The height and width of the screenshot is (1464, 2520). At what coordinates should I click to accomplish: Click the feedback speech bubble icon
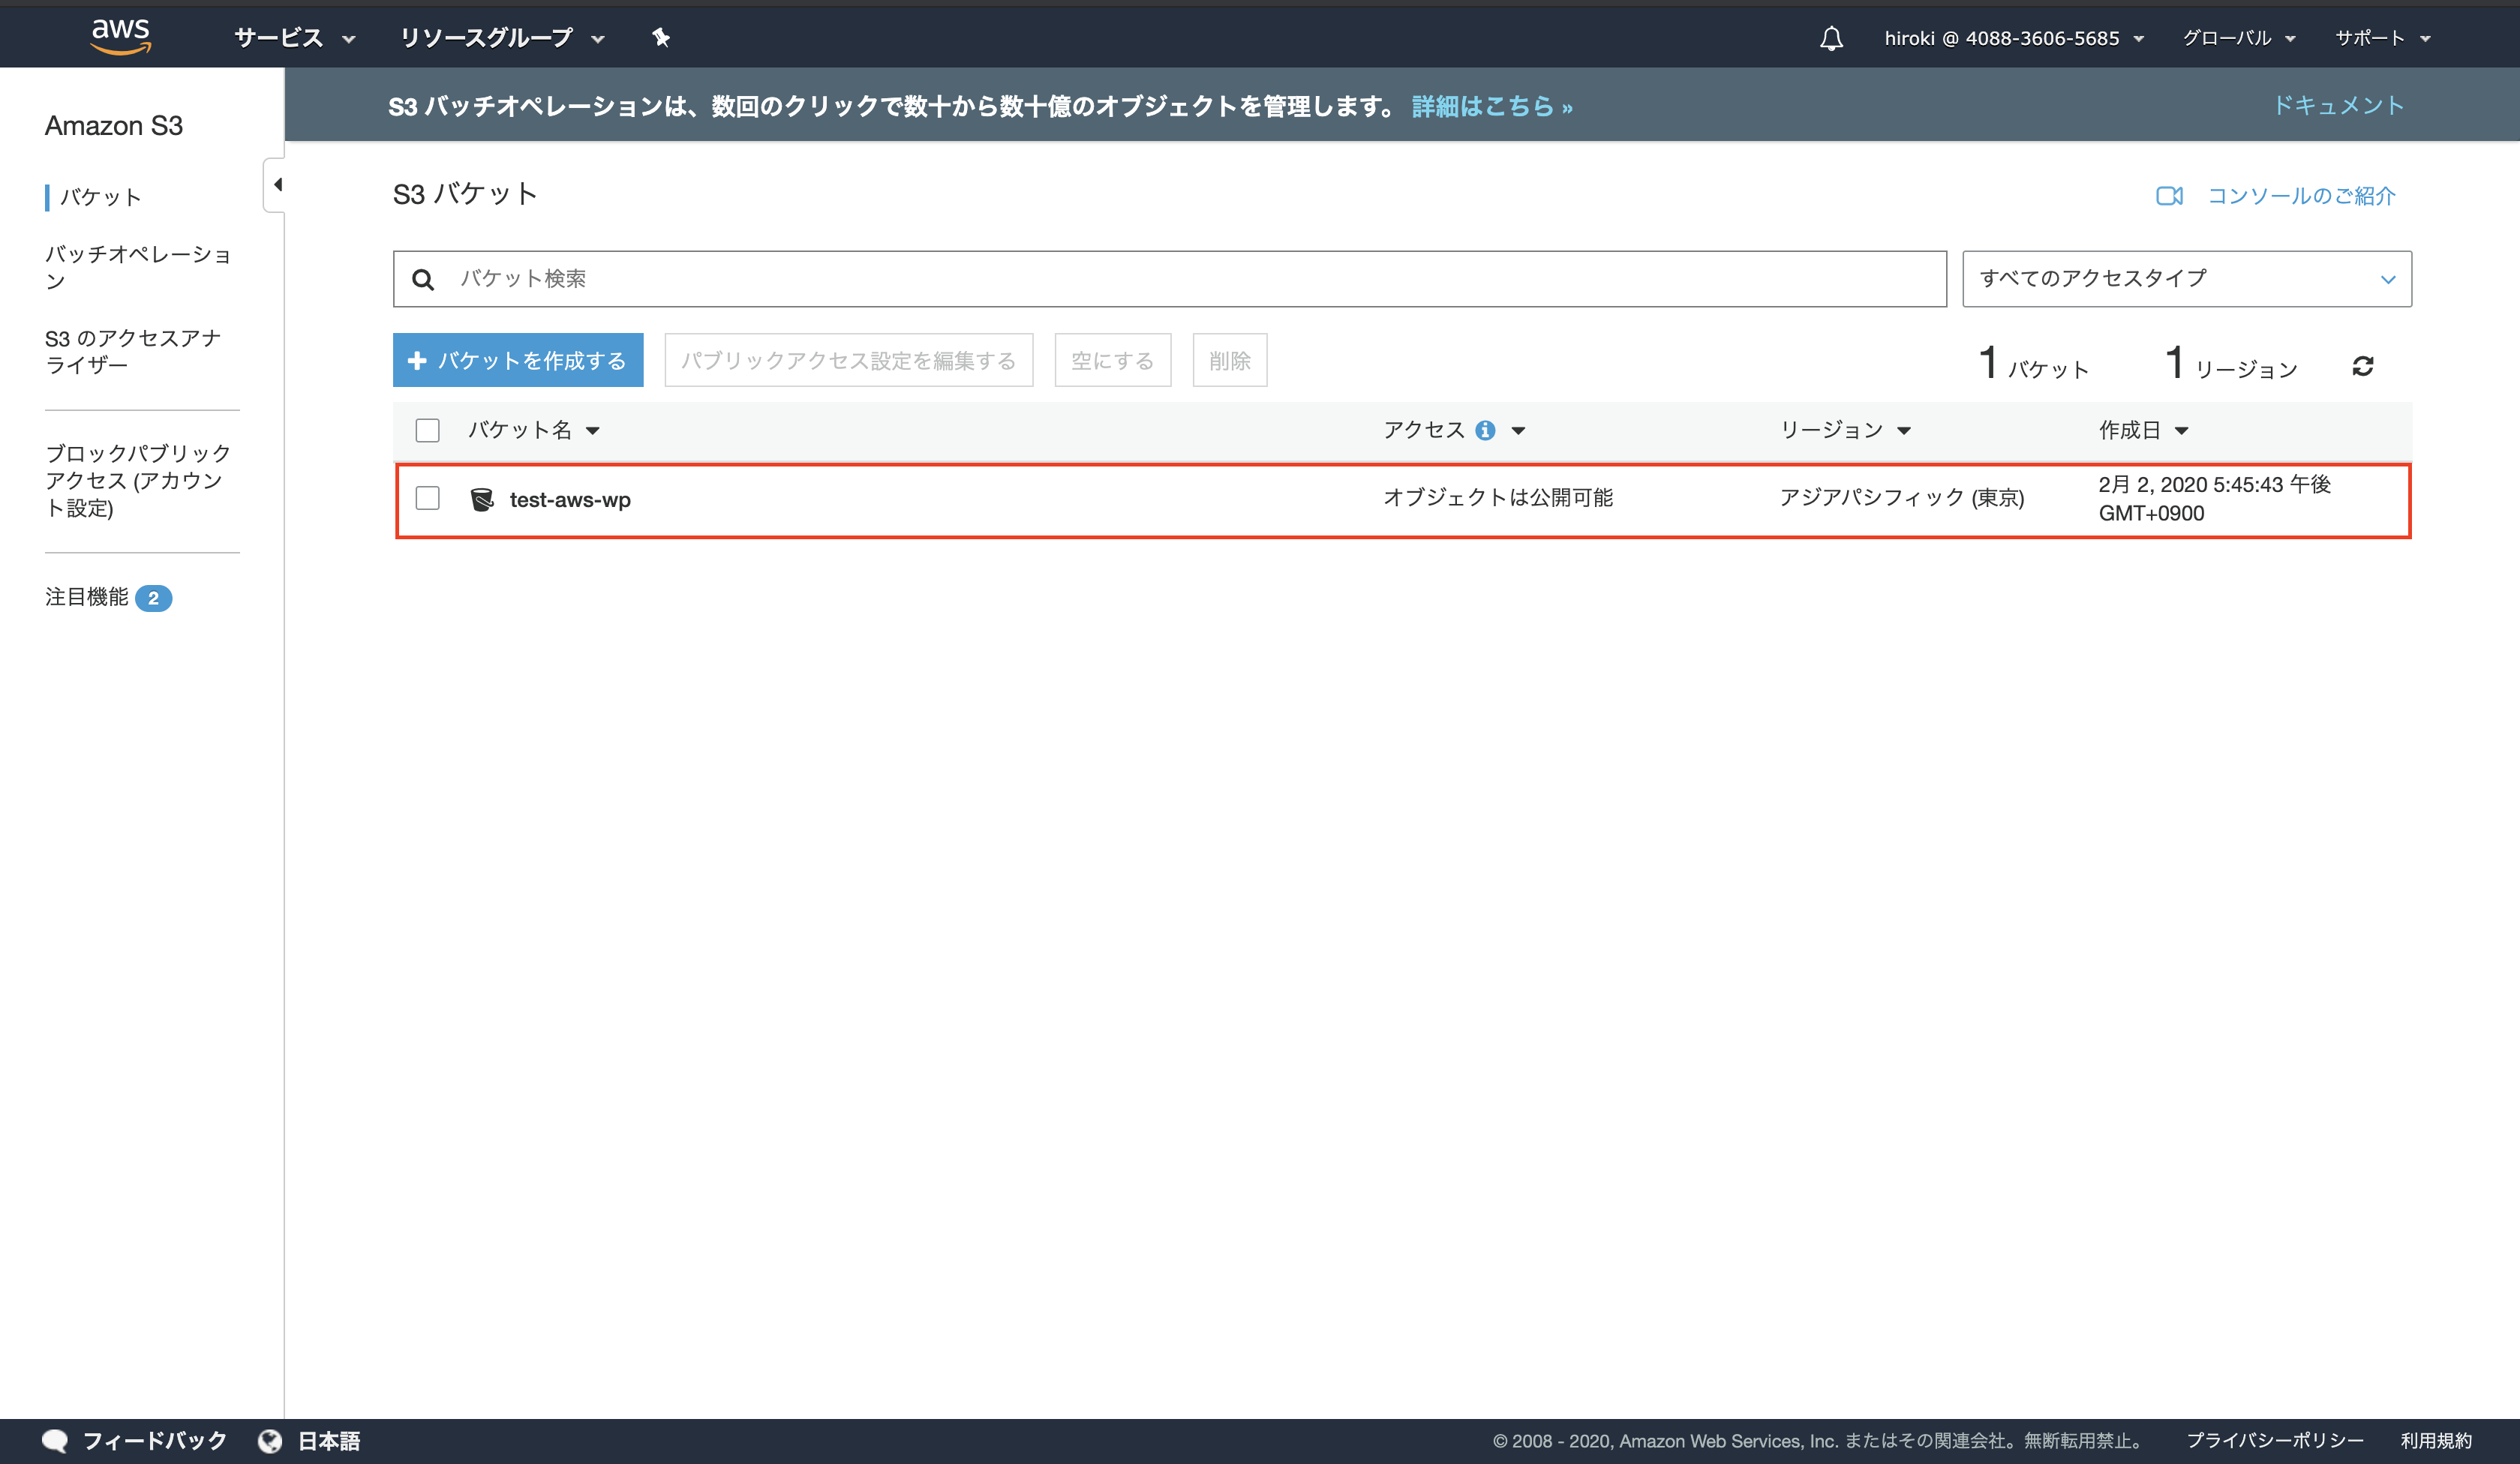[x=55, y=1440]
